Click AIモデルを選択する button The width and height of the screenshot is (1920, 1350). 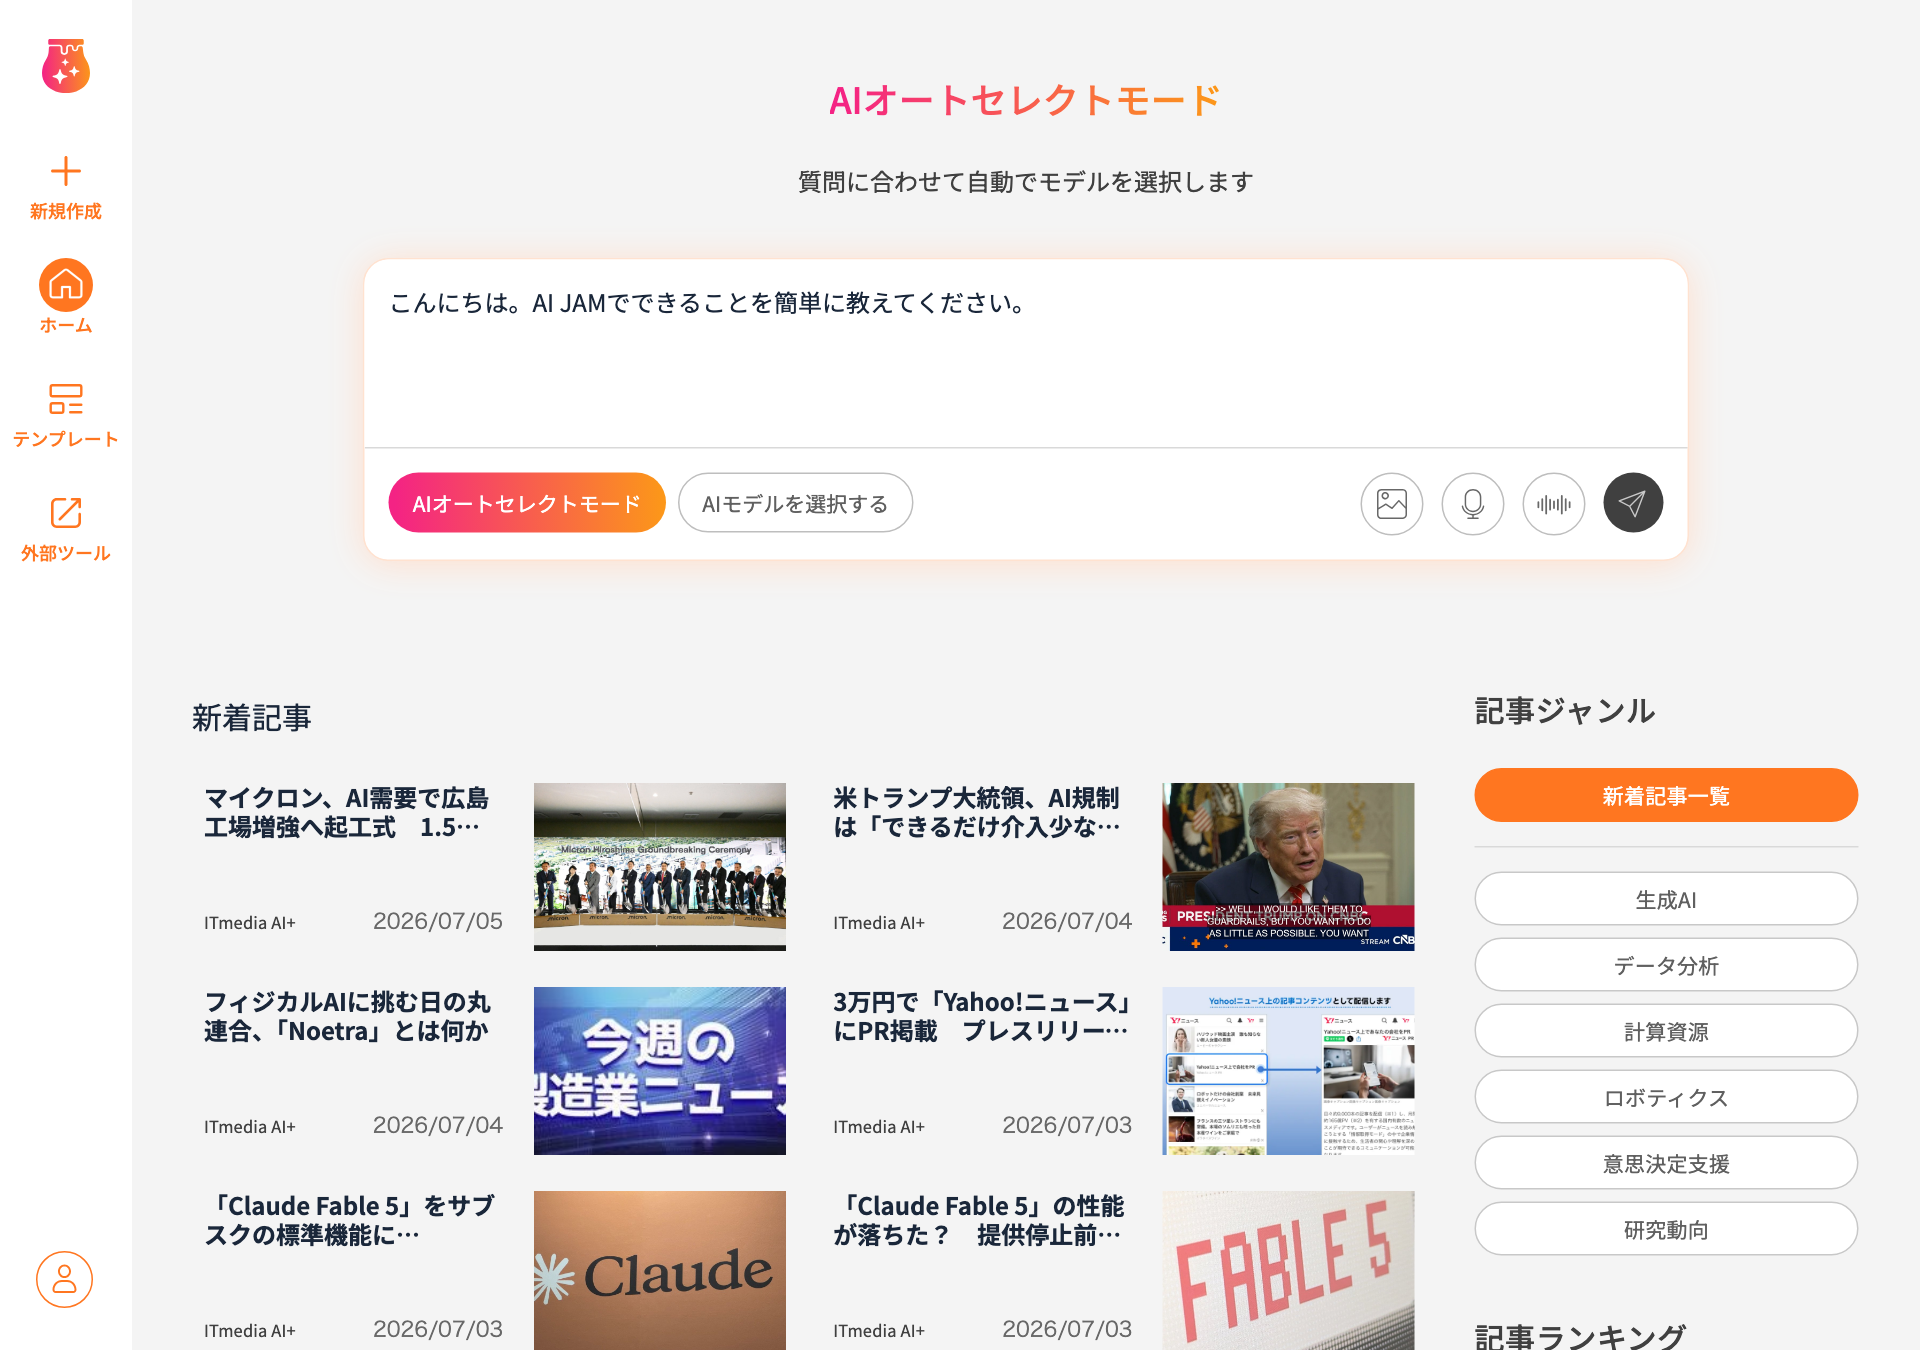(795, 503)
